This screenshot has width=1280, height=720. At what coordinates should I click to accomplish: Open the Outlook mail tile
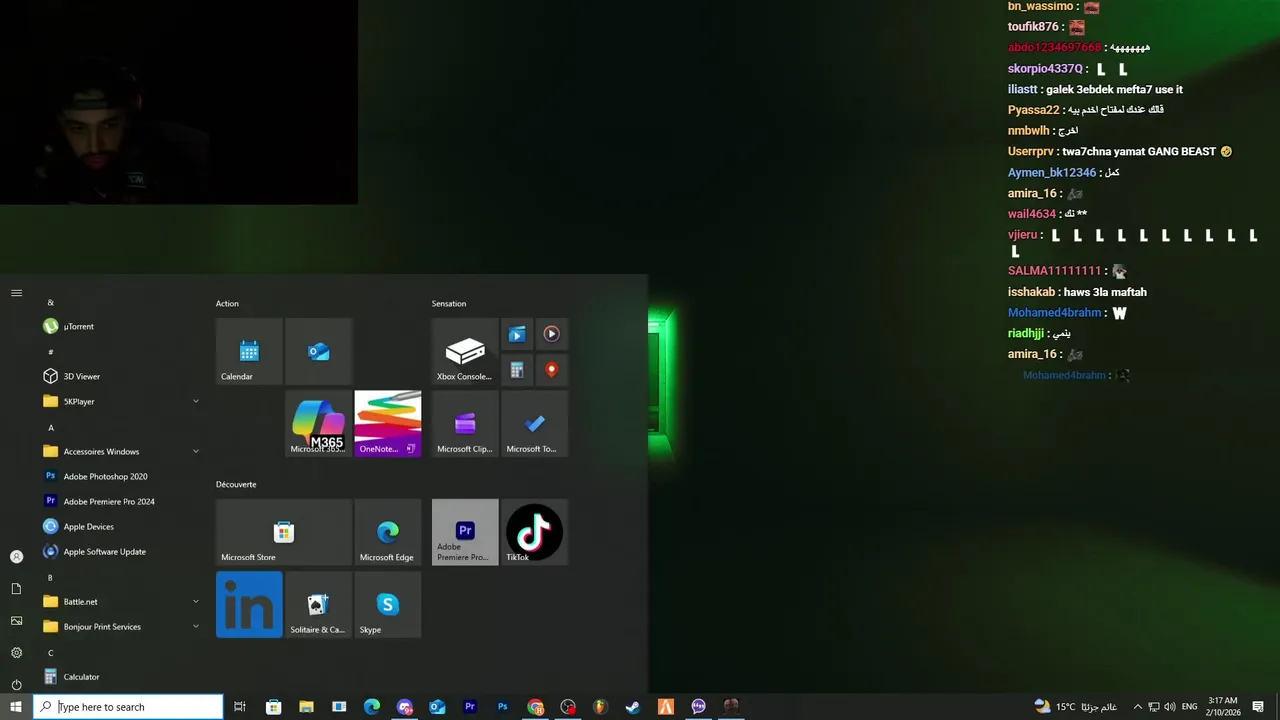[x=318, y=351]
